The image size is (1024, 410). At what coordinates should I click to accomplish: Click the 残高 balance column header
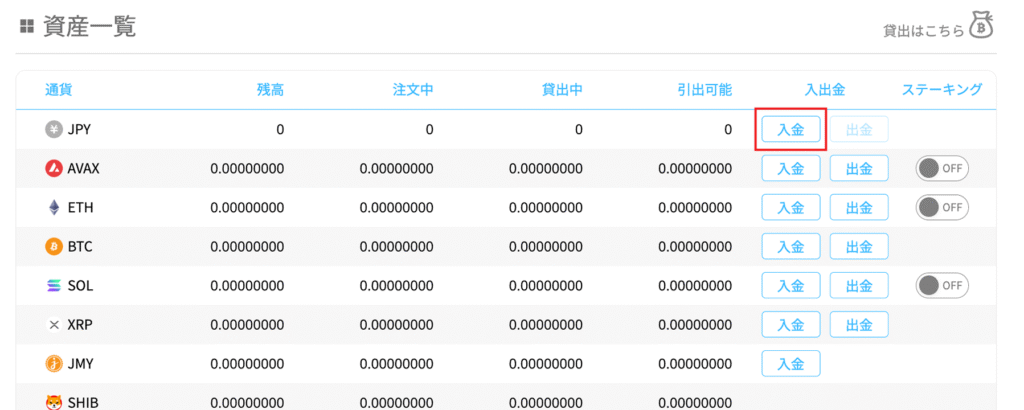click(x=270, y=90)
